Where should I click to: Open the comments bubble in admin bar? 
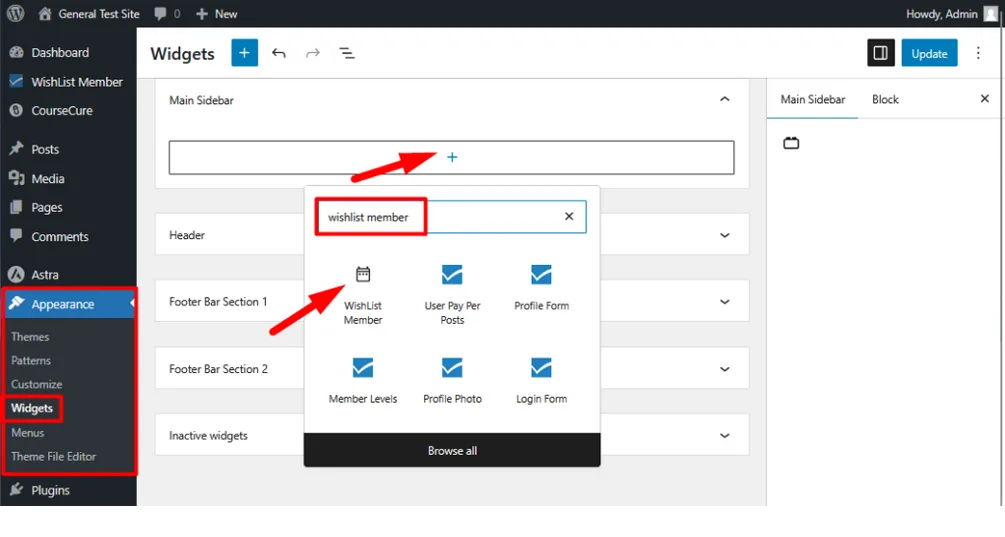pyautogui.click(x=160, y=13)
